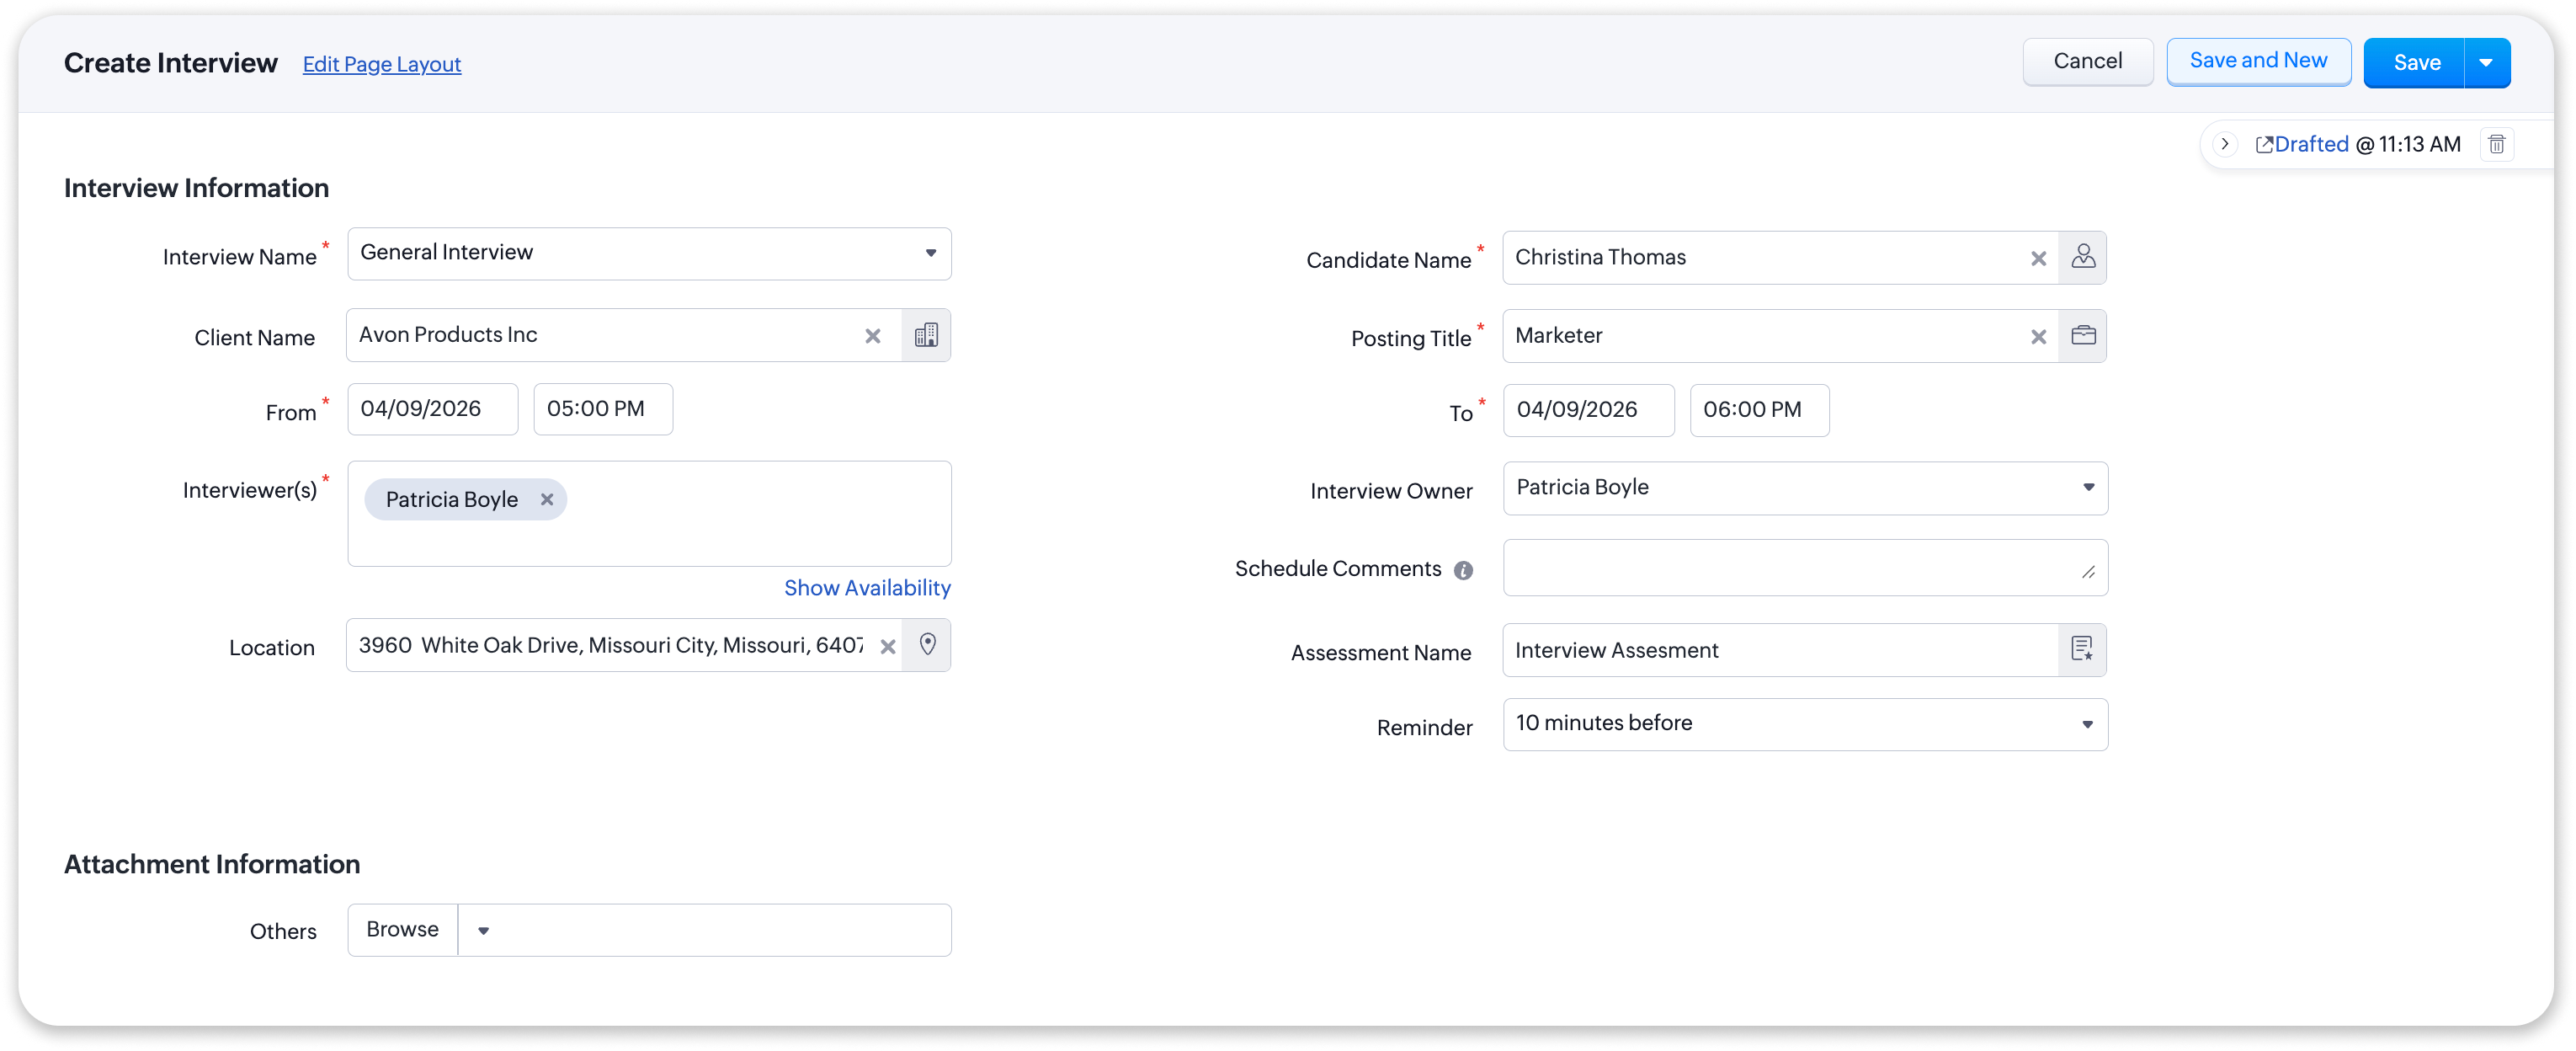Click Show Availability link
Viewport: 2576px width, 1051px height.
coord(866,588)
